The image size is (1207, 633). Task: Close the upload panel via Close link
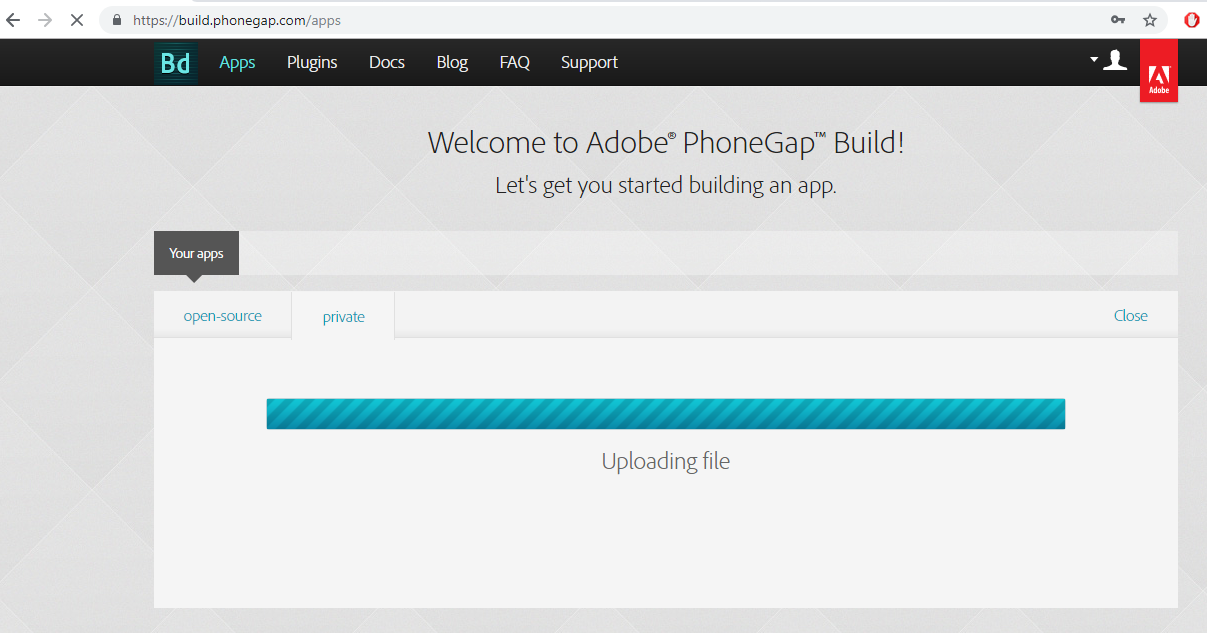coord(1131,315)
